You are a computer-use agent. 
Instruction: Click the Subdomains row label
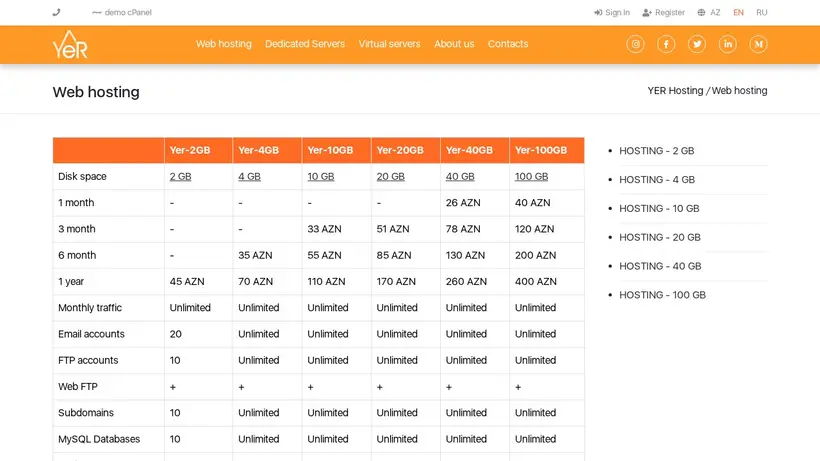coord(86,412)
